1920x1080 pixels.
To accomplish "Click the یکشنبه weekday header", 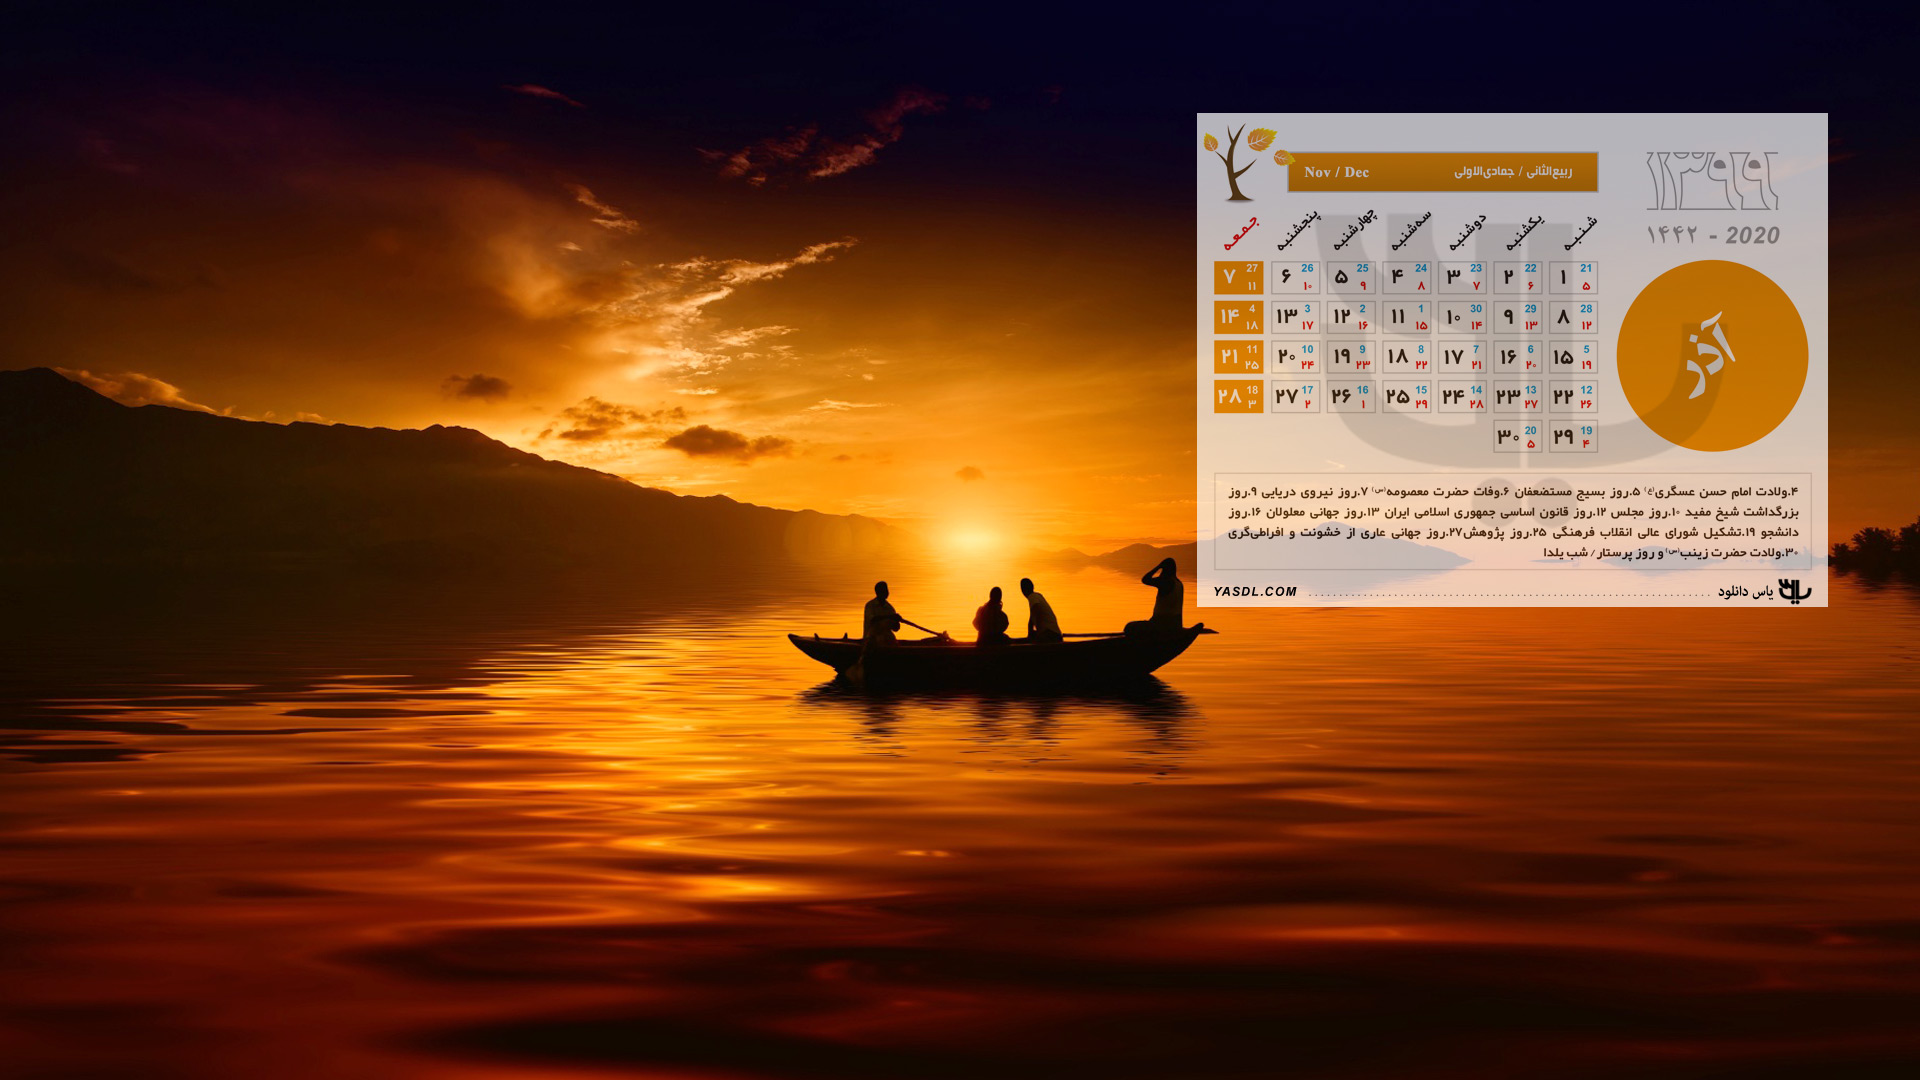I will [1524, 233].
